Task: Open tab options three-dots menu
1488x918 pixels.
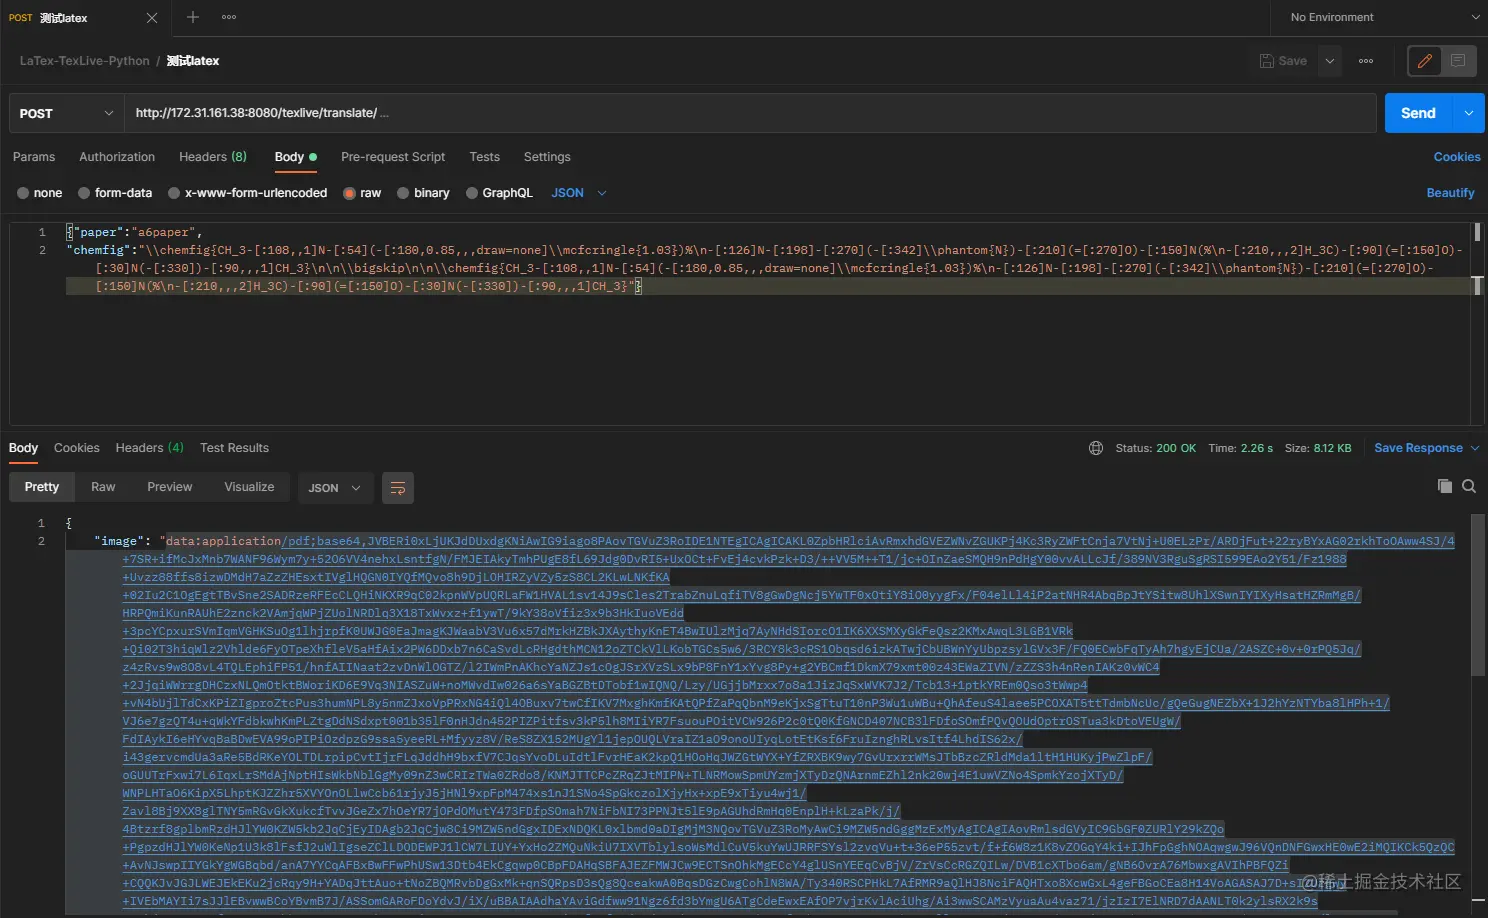Action: [x=229, y=17]
